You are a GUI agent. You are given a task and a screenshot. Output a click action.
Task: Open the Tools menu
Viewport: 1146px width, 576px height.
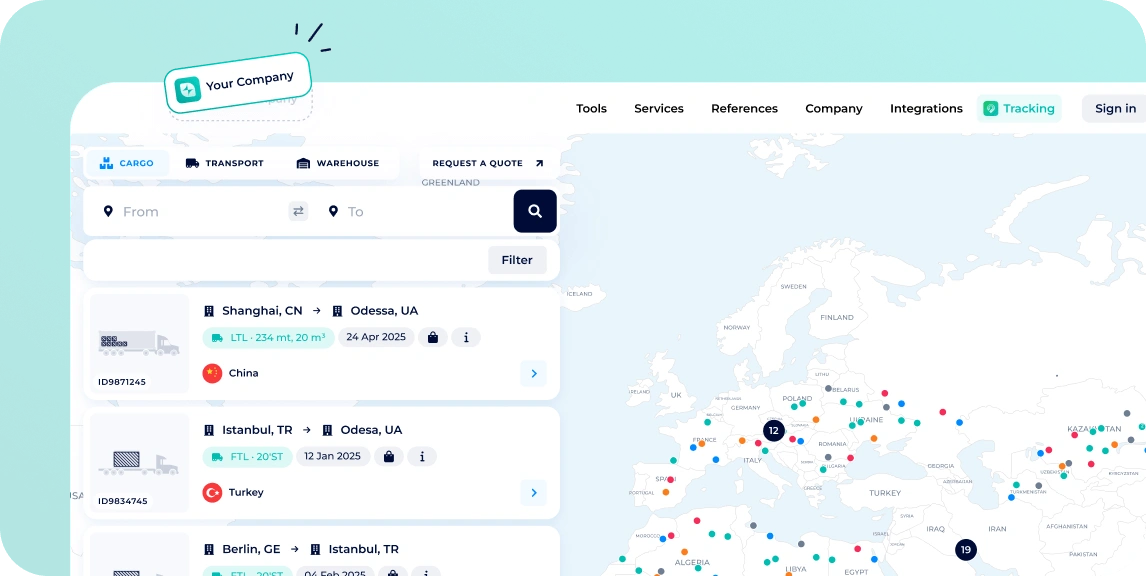[x=591, y=108]
